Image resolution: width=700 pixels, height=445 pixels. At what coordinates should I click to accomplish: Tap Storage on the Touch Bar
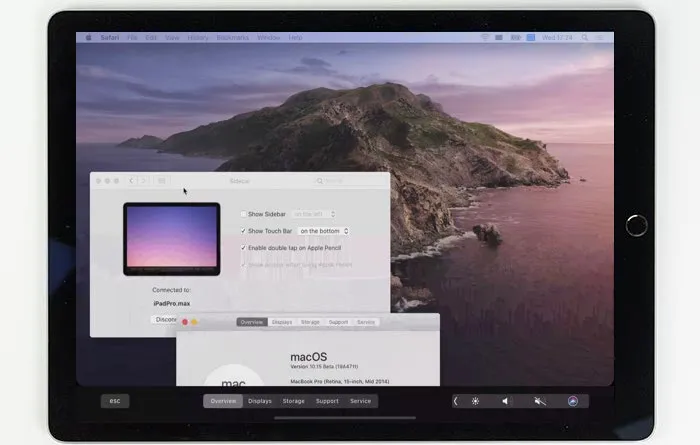click(293, 401)
